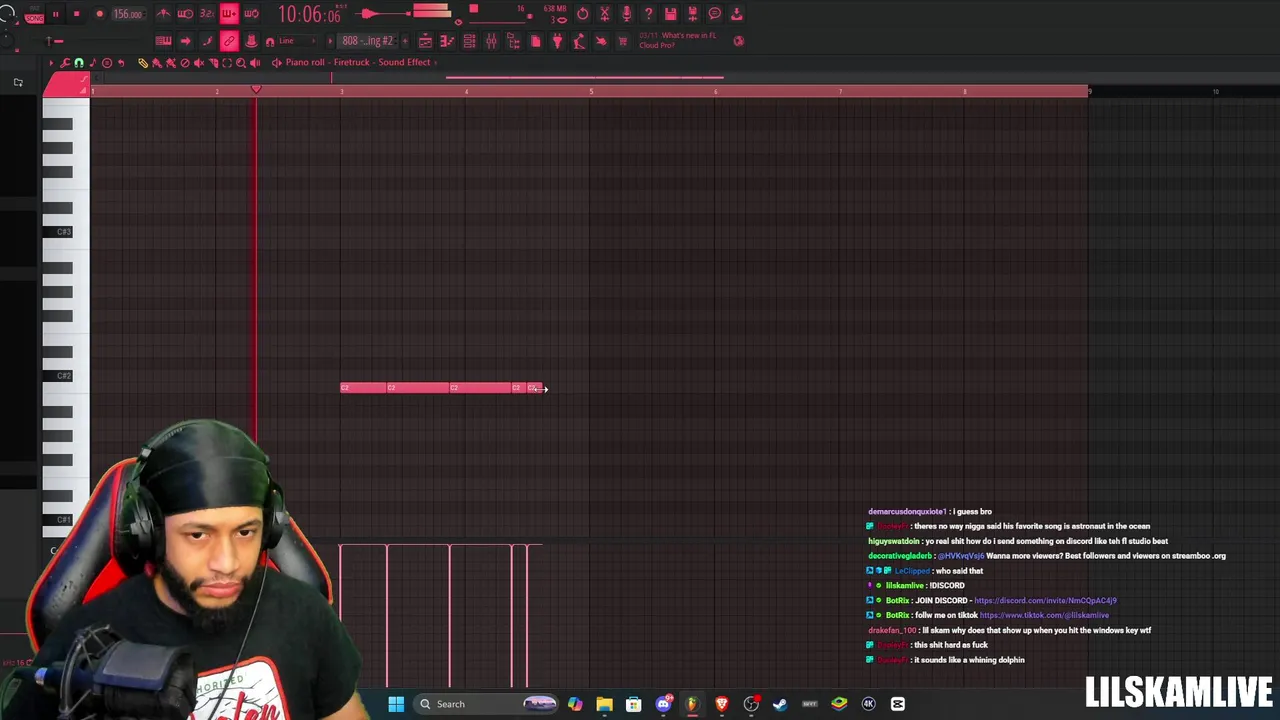The height and width of the screenshot is (720, 1280).
Task: Click the globe online icon
Action: pos(739,41)
